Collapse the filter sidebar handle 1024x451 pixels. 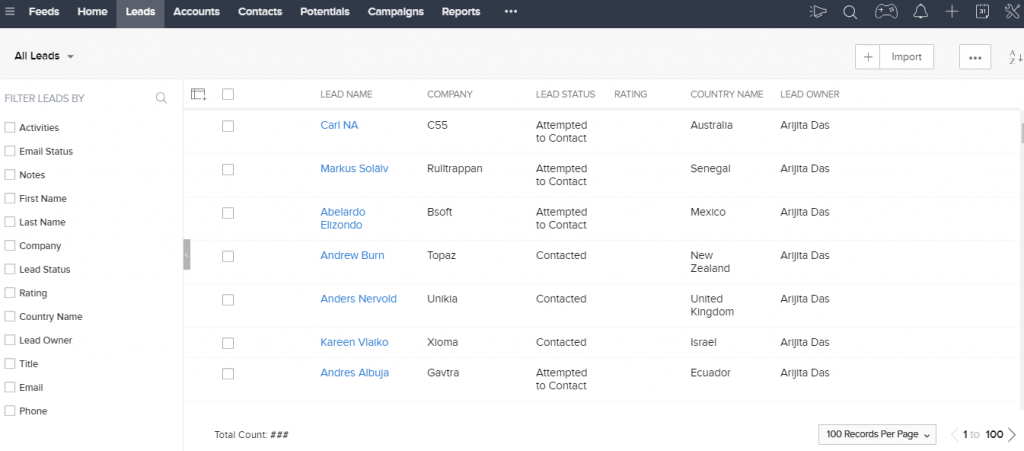tap(187, 254)
